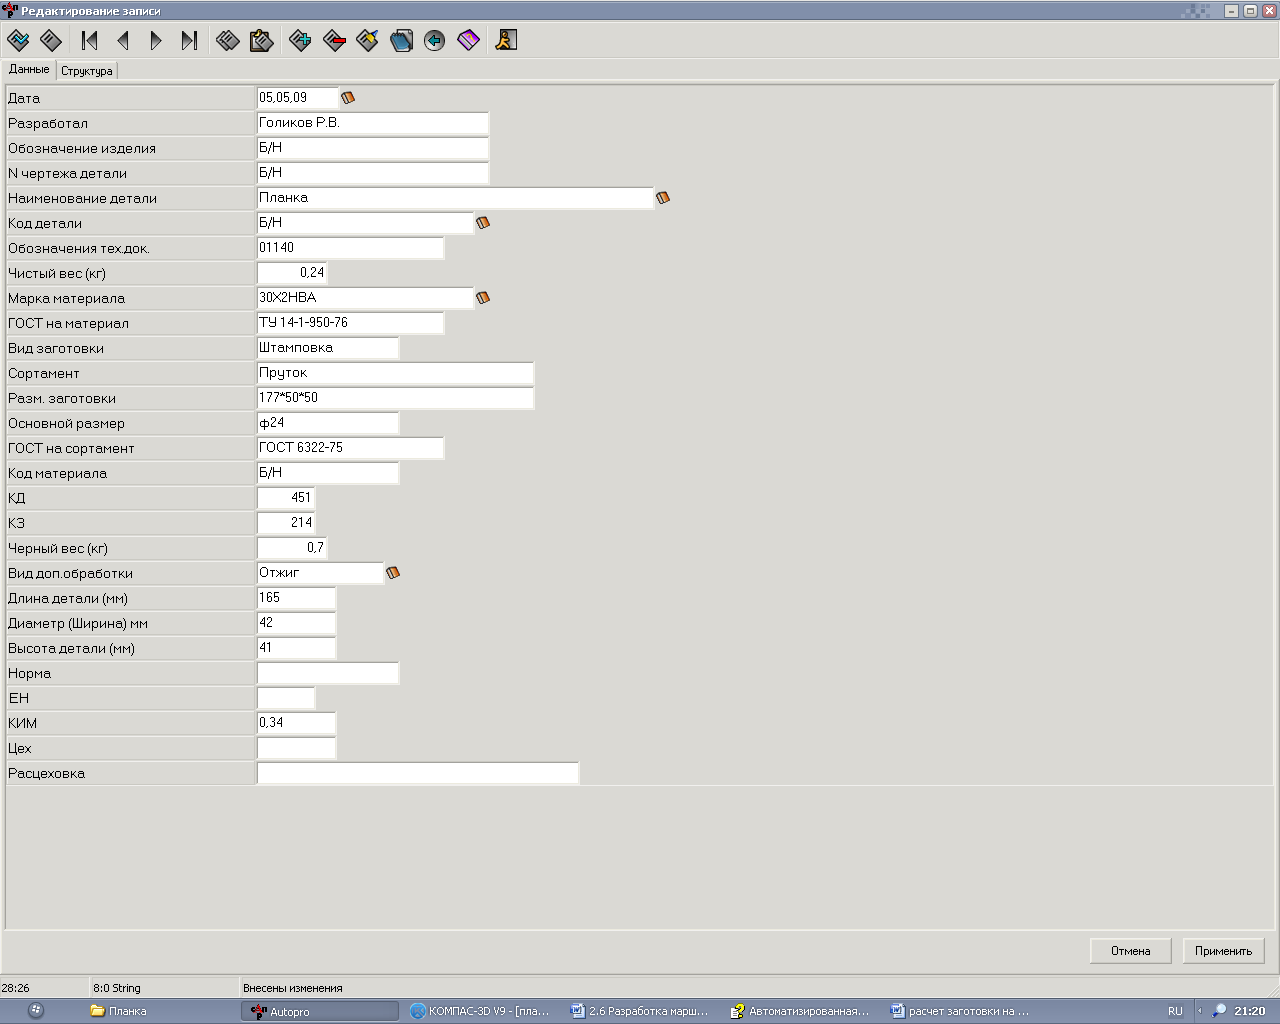Click the Диаметр (Ширина) field with 42

click(296, 623)
